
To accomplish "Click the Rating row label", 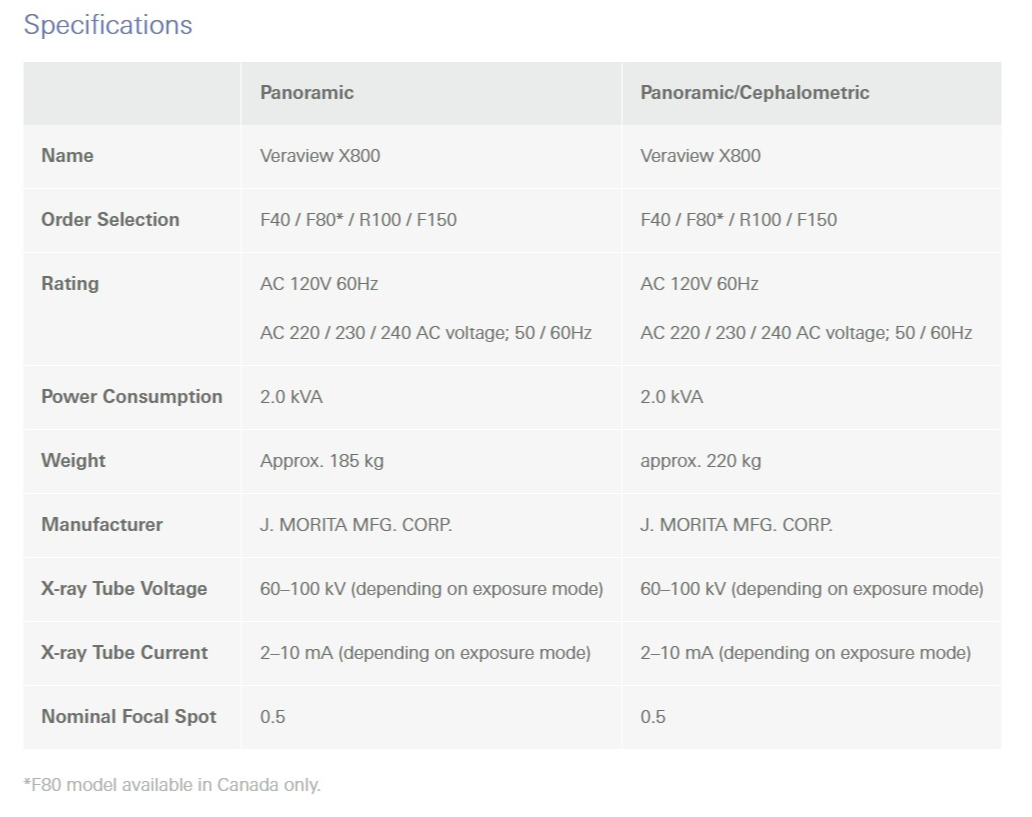I will click(x=70, y=284).
